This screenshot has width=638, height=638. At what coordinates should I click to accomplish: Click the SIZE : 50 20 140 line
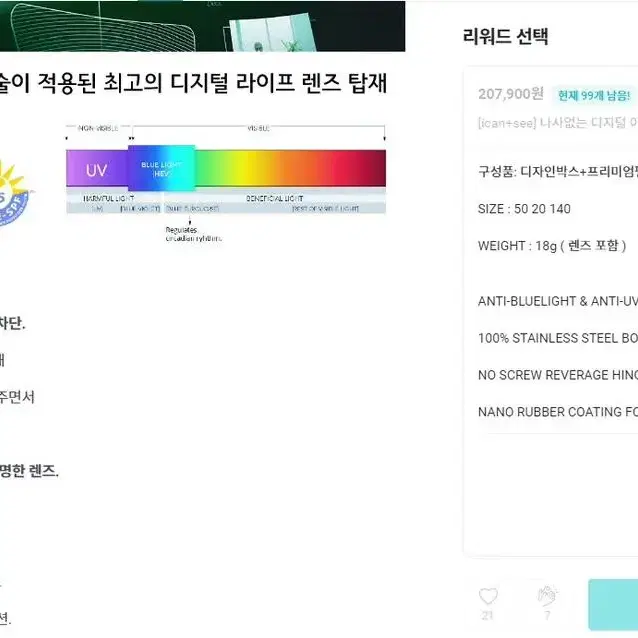point(524,209)
